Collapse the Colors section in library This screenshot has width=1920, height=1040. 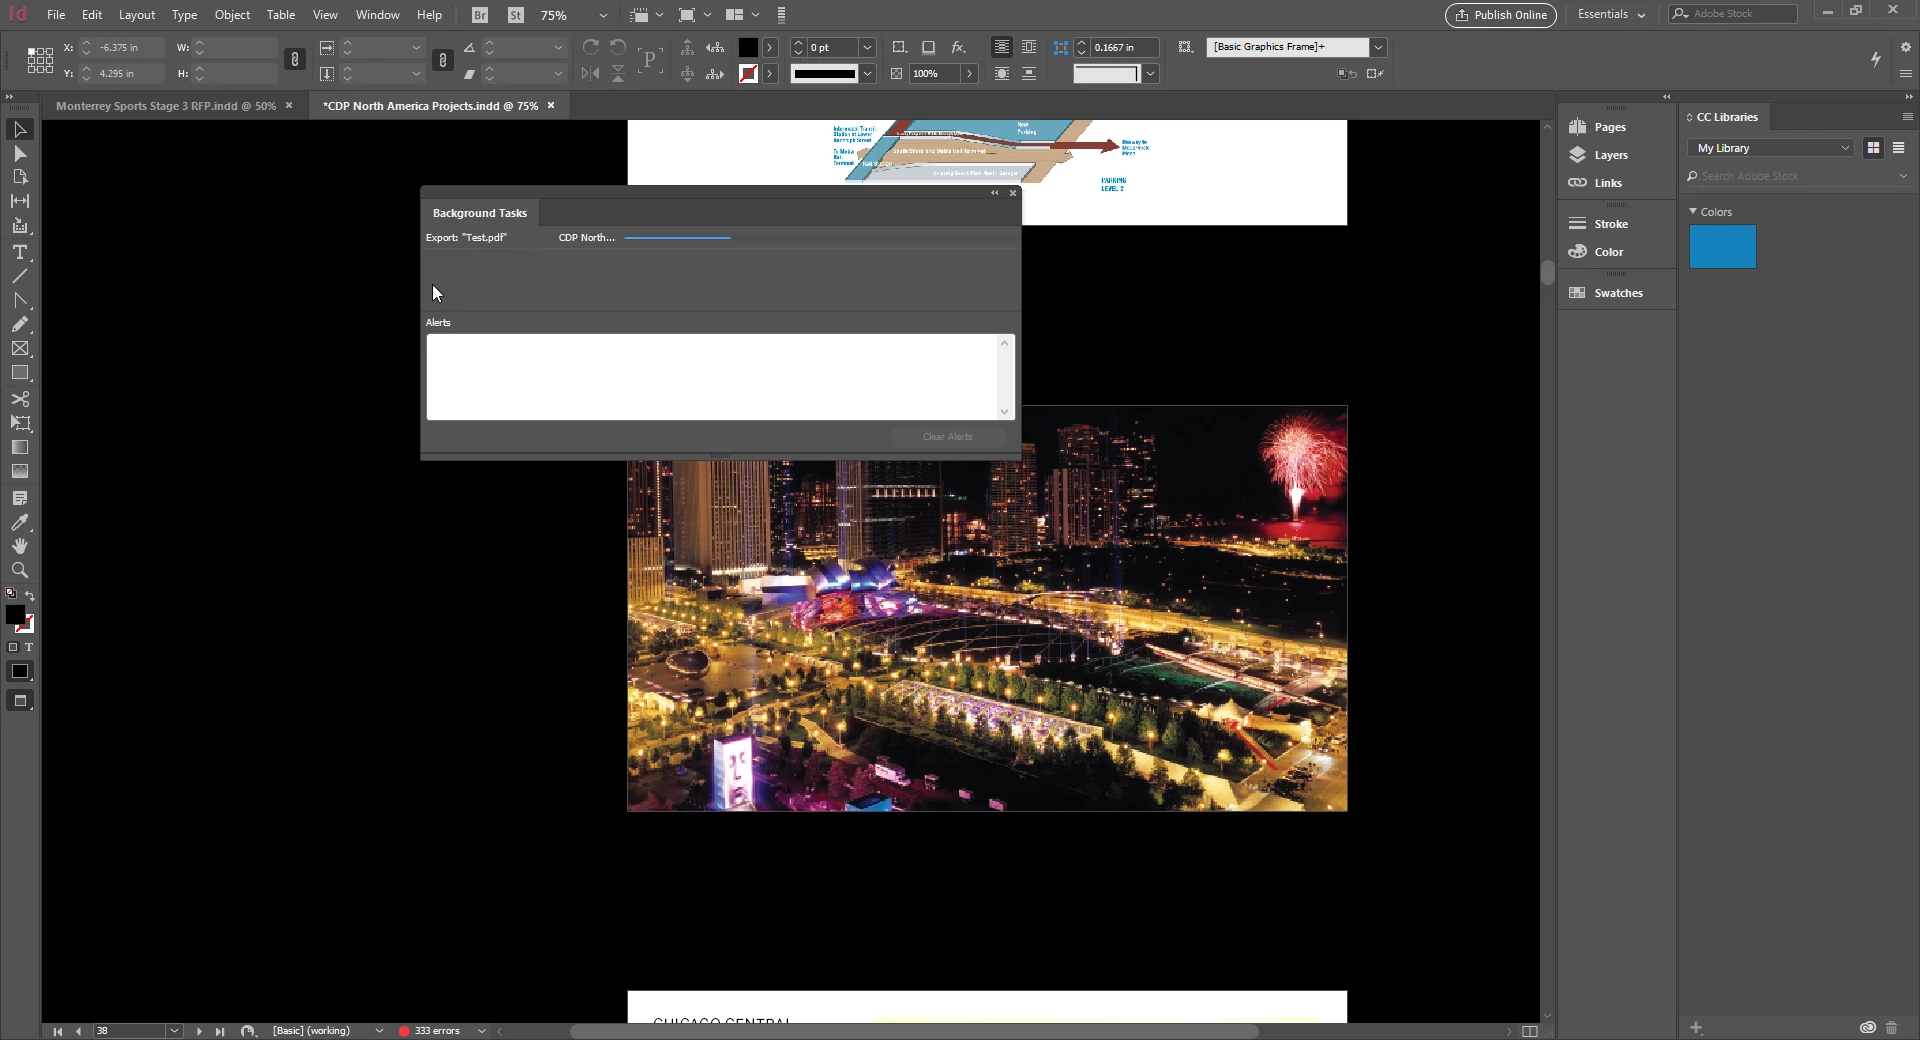(x=1693, y=212)
